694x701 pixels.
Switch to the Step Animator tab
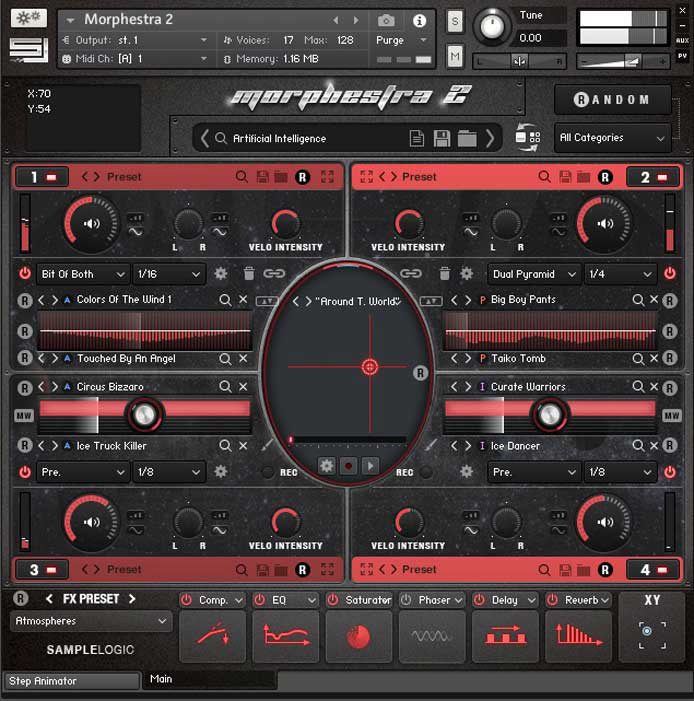70,681
